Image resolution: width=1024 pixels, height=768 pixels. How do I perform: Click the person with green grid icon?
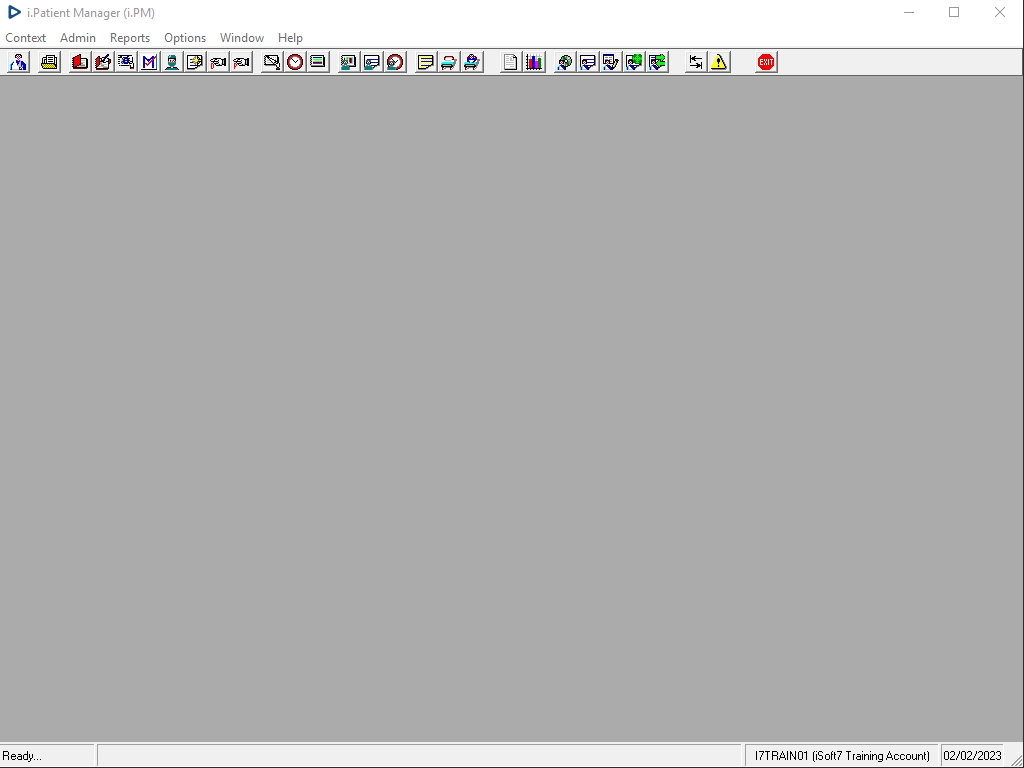point(633,62)
